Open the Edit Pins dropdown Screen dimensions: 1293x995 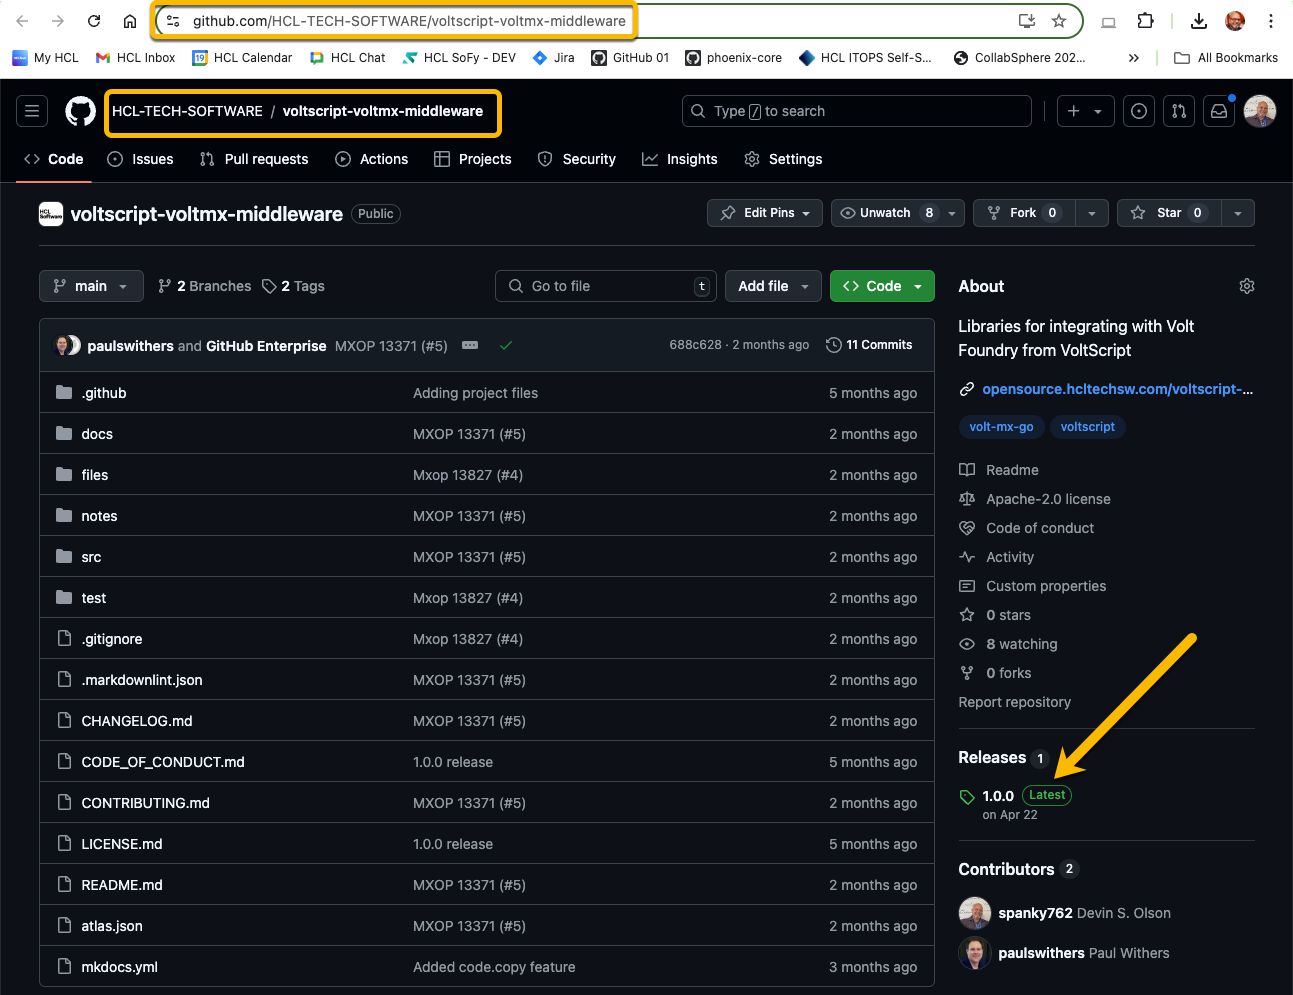click(x=765, y=213)
